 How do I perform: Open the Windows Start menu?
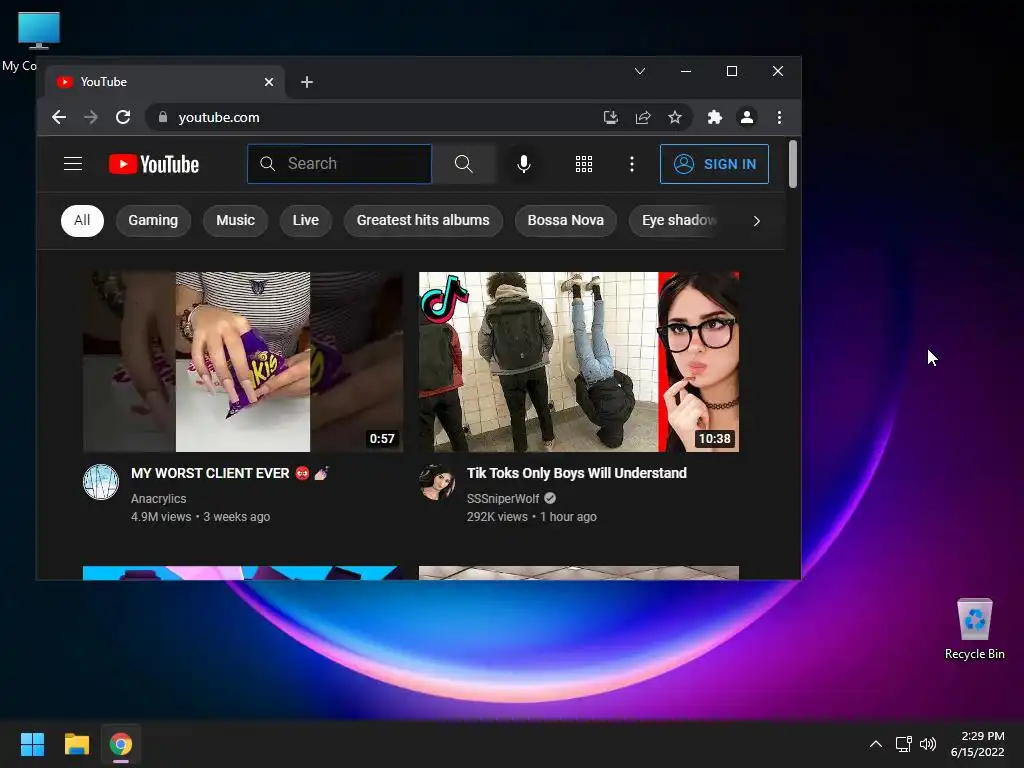point(32,744)
